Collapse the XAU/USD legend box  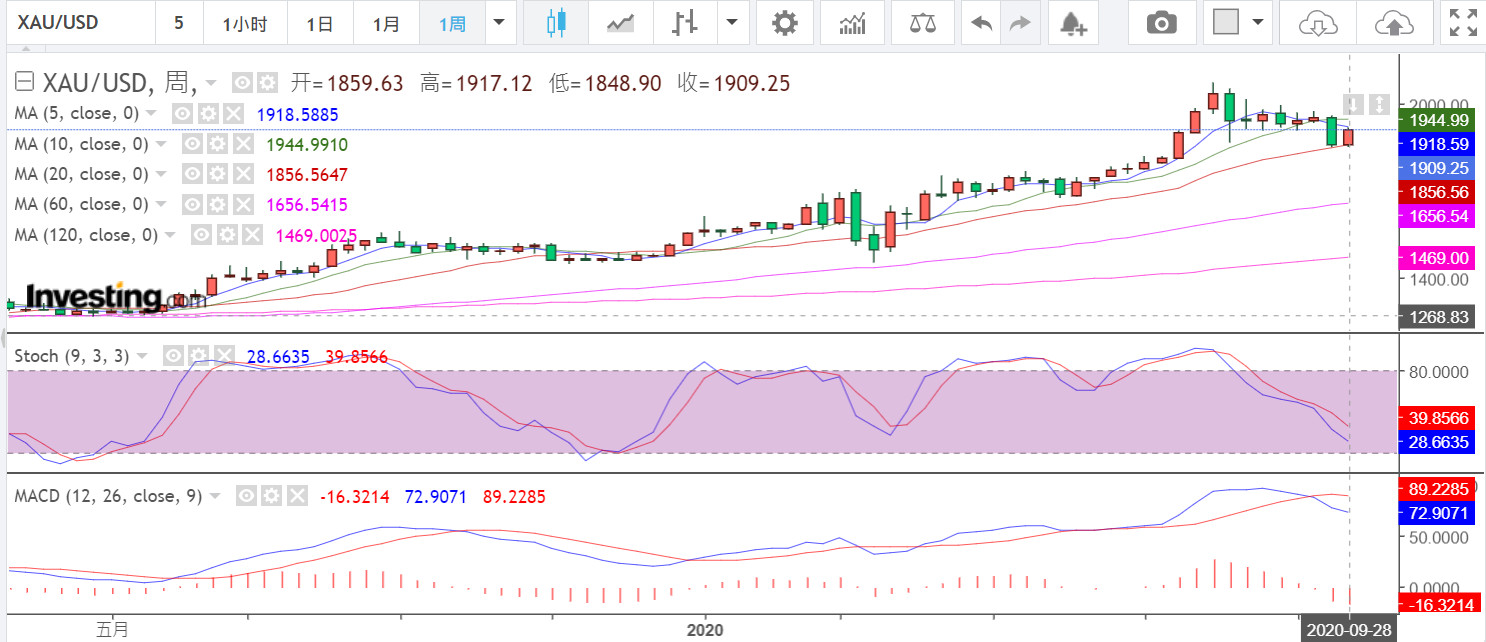pyautogui.click(x=25, y=83)
